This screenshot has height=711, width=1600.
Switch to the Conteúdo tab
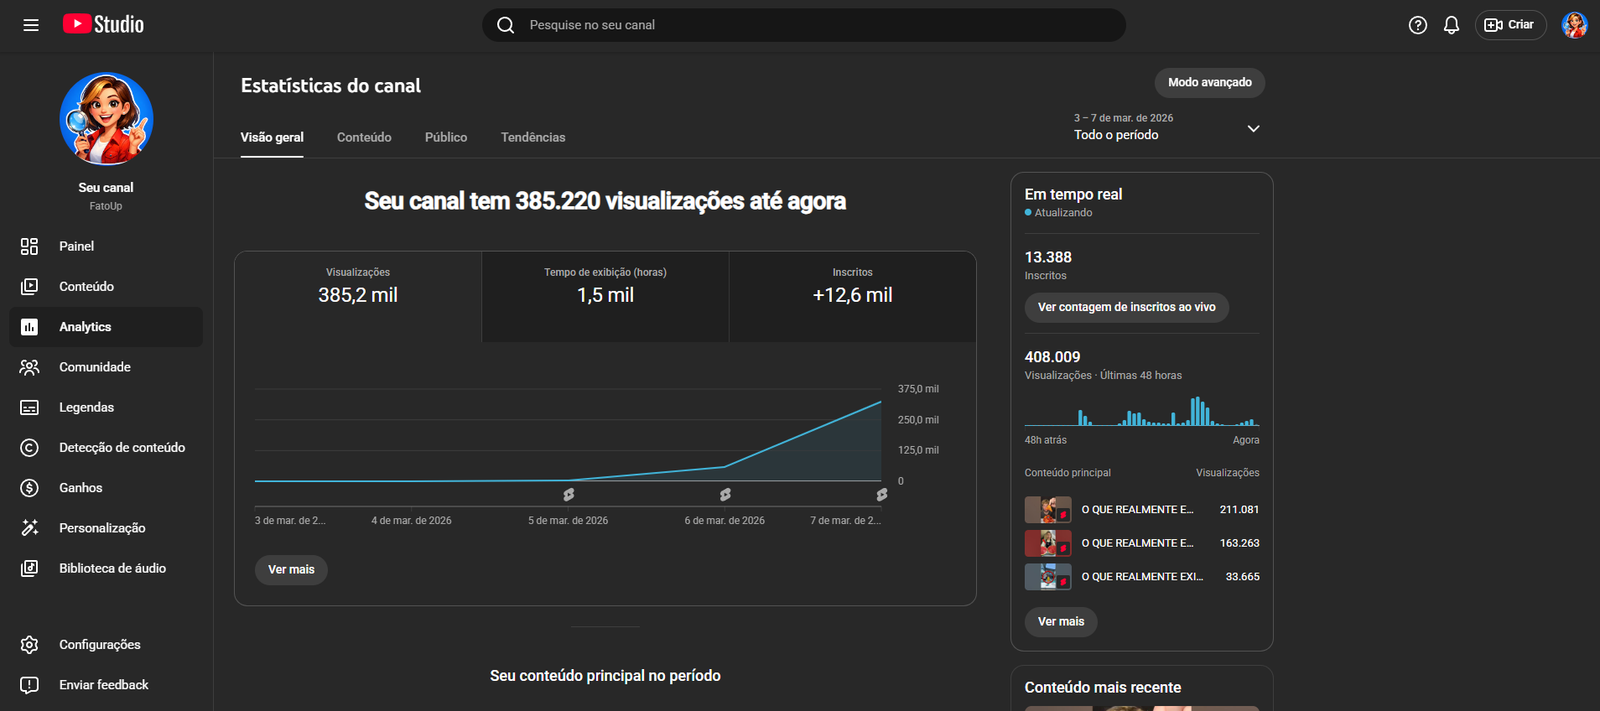click(364, 137)
